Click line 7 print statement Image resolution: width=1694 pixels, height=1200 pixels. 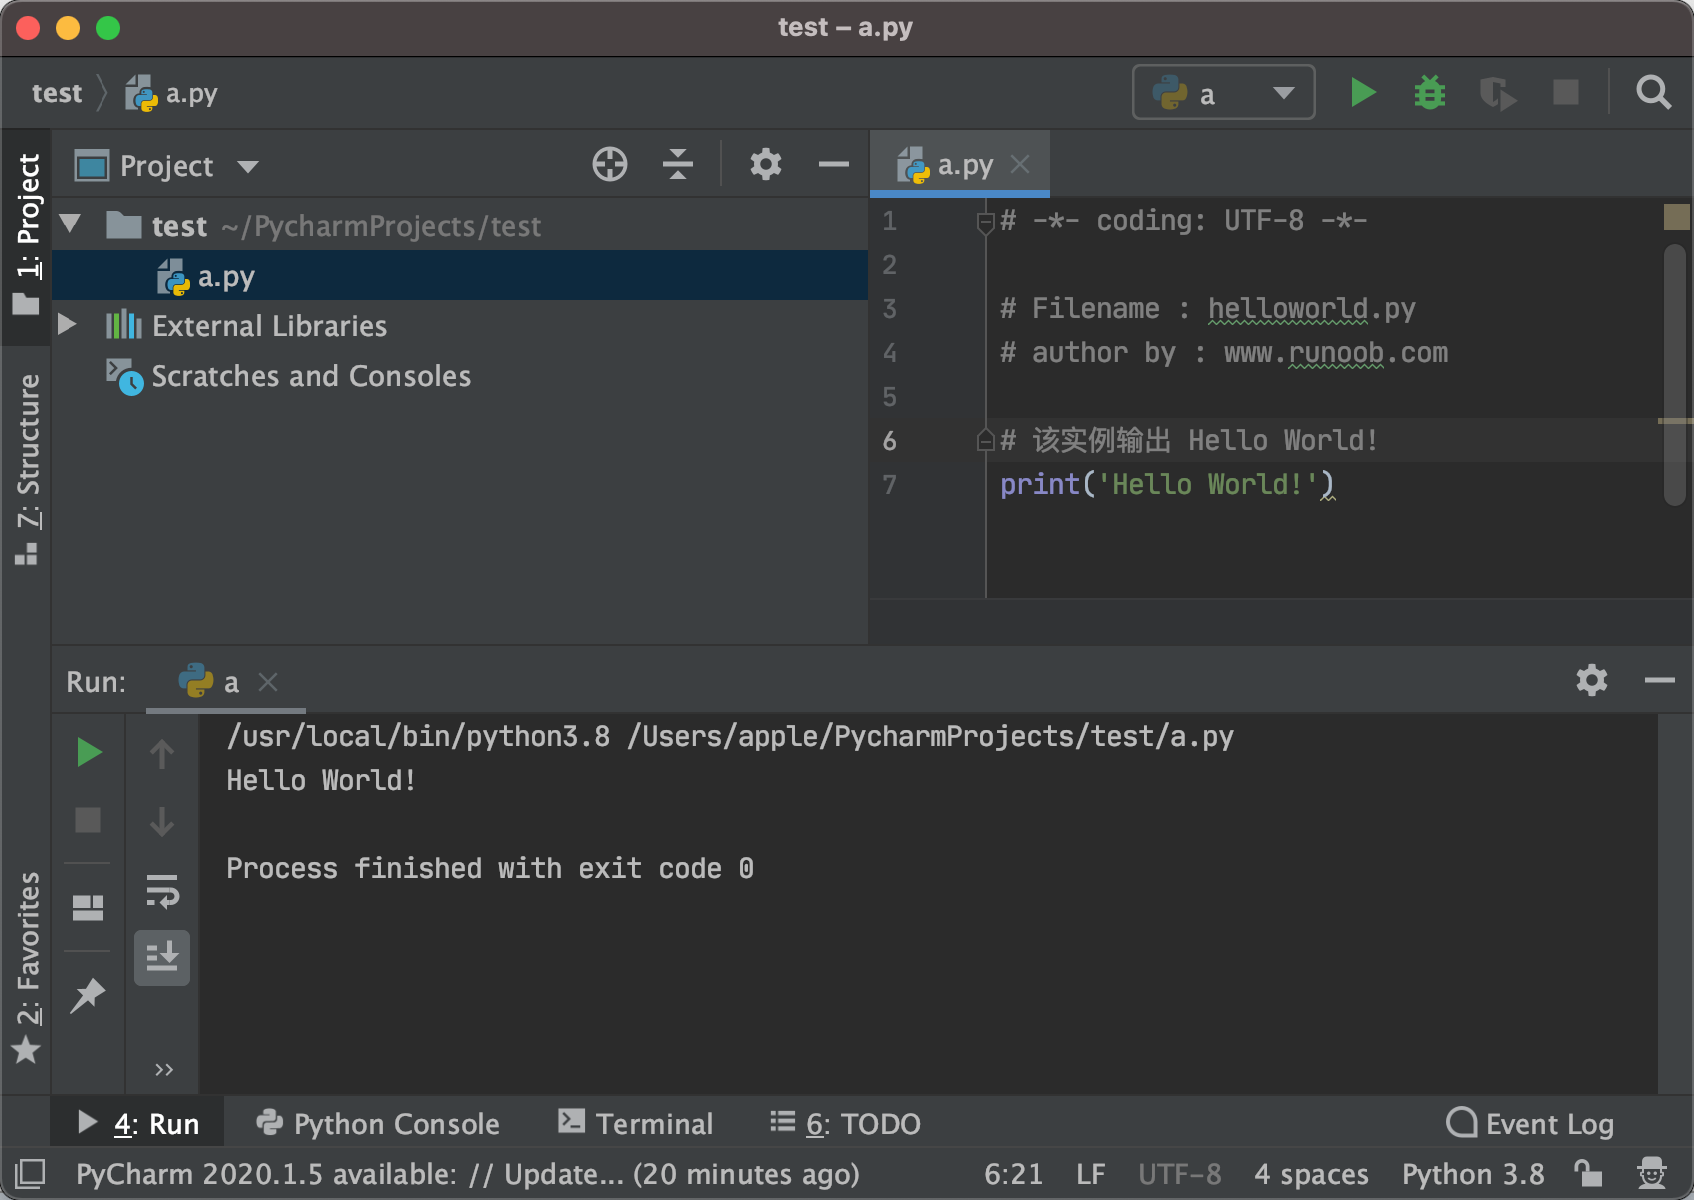(x=1167, y=484)
